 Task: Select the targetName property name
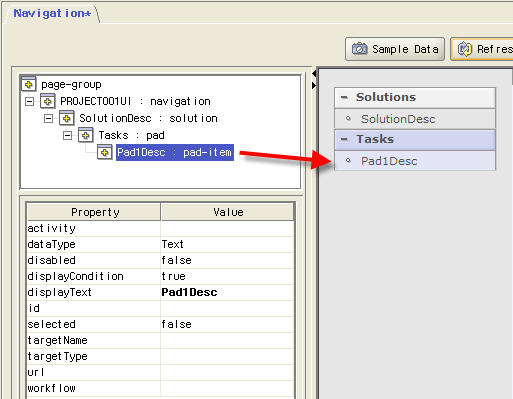(94, 340)
